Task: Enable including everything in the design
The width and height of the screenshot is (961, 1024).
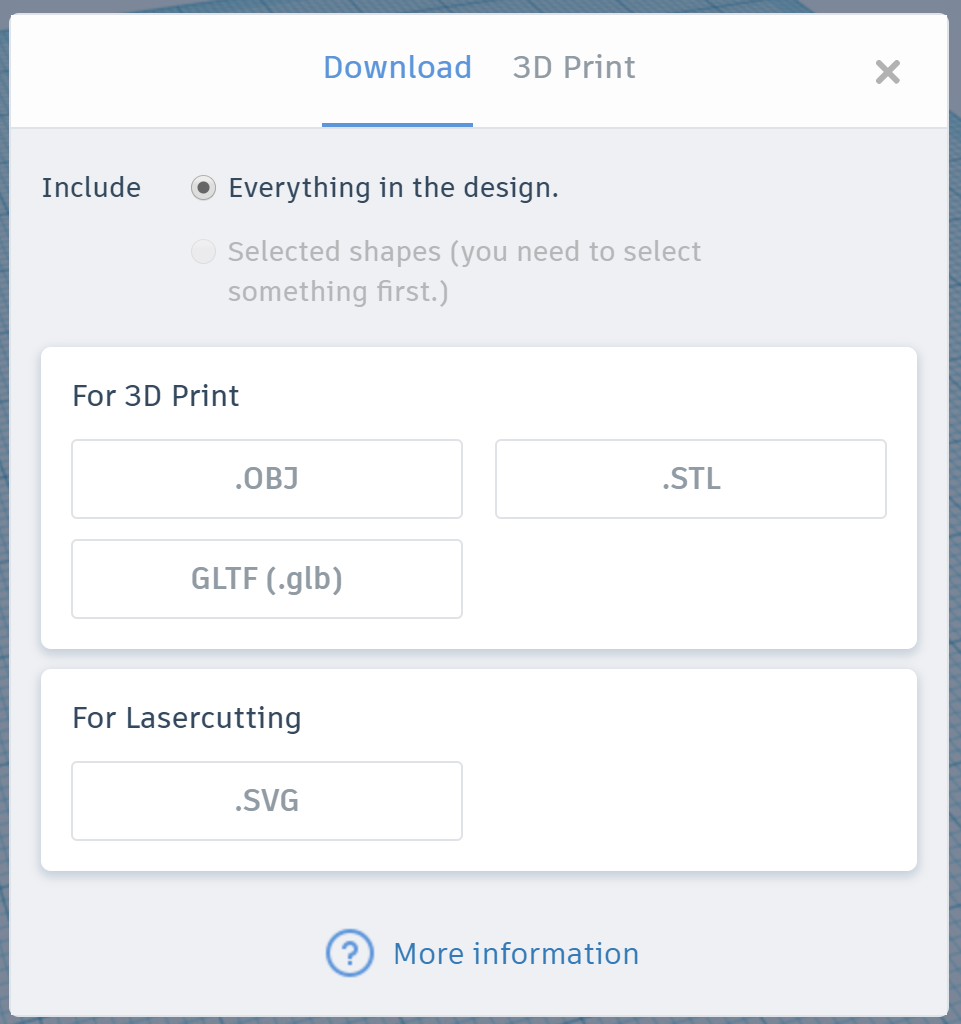Action: click(203, 187)
